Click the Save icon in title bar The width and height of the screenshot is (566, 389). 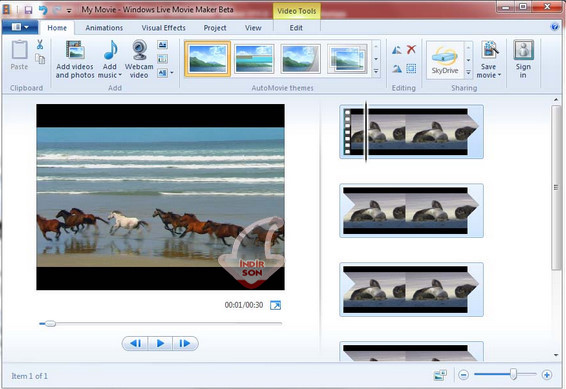(28, 10)
